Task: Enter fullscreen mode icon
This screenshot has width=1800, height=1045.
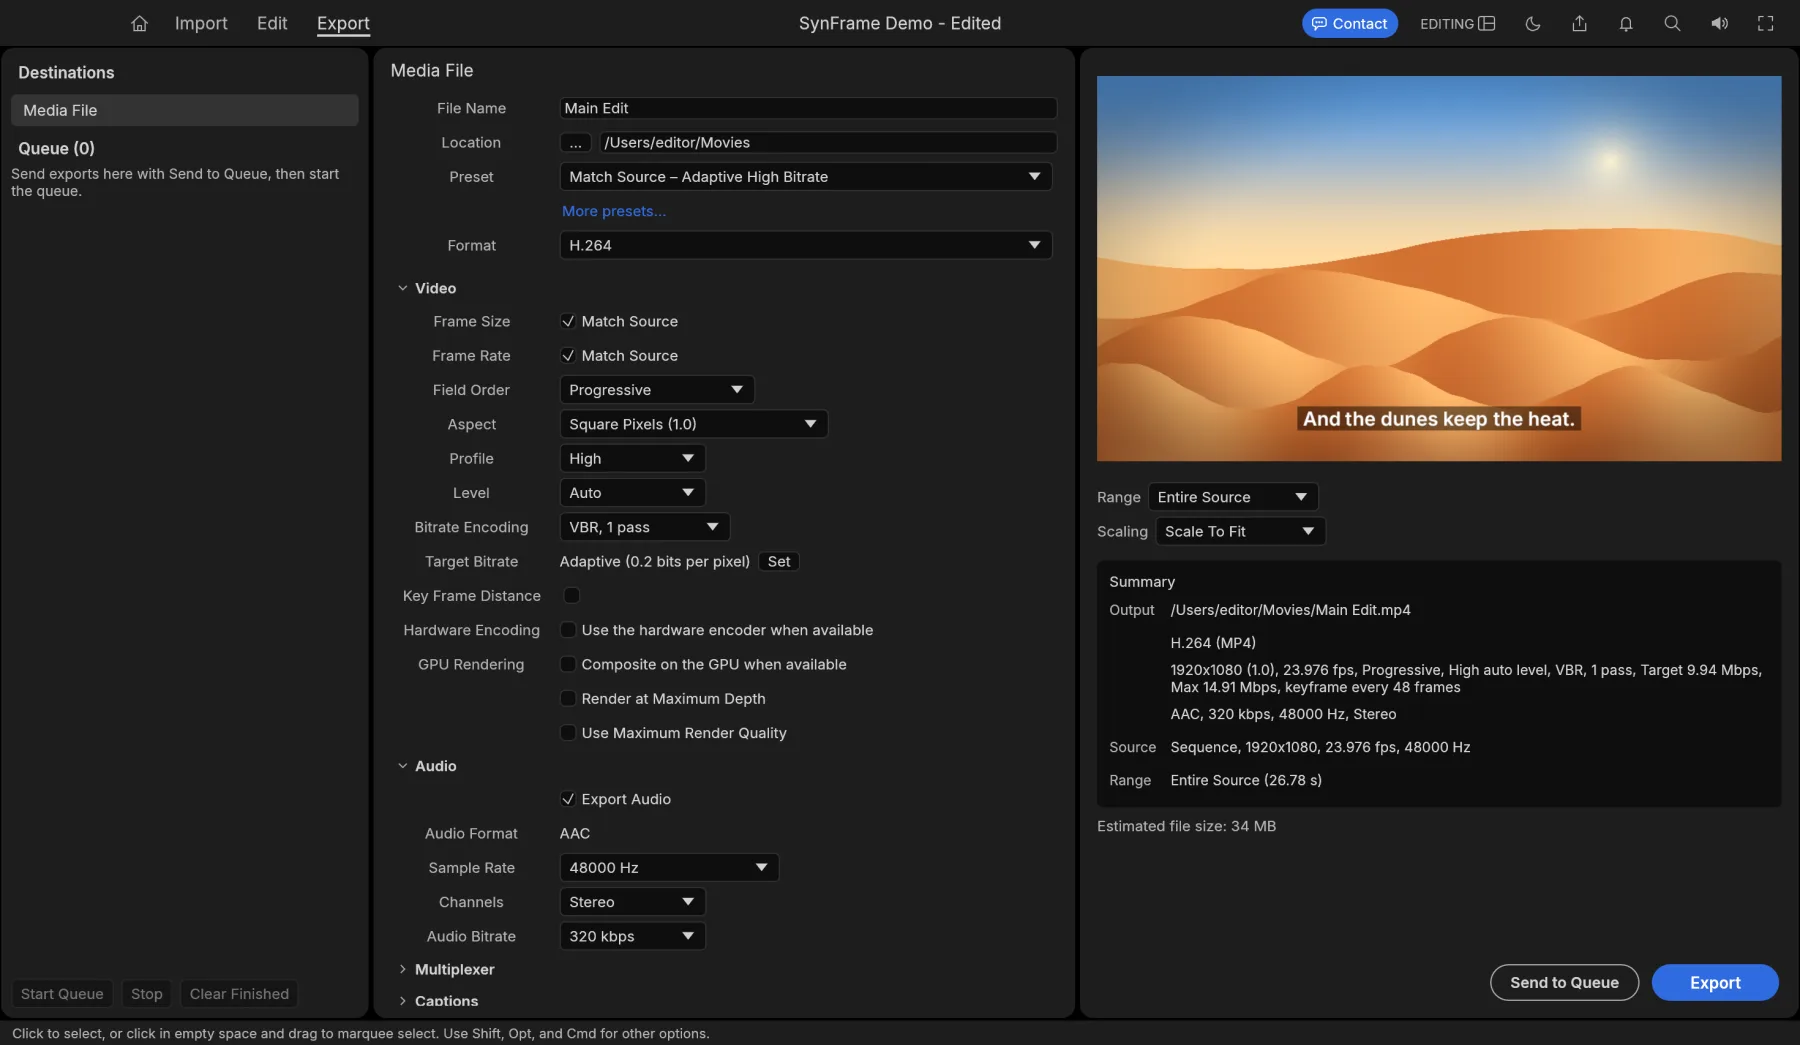Action: [x=1766, y=23]
